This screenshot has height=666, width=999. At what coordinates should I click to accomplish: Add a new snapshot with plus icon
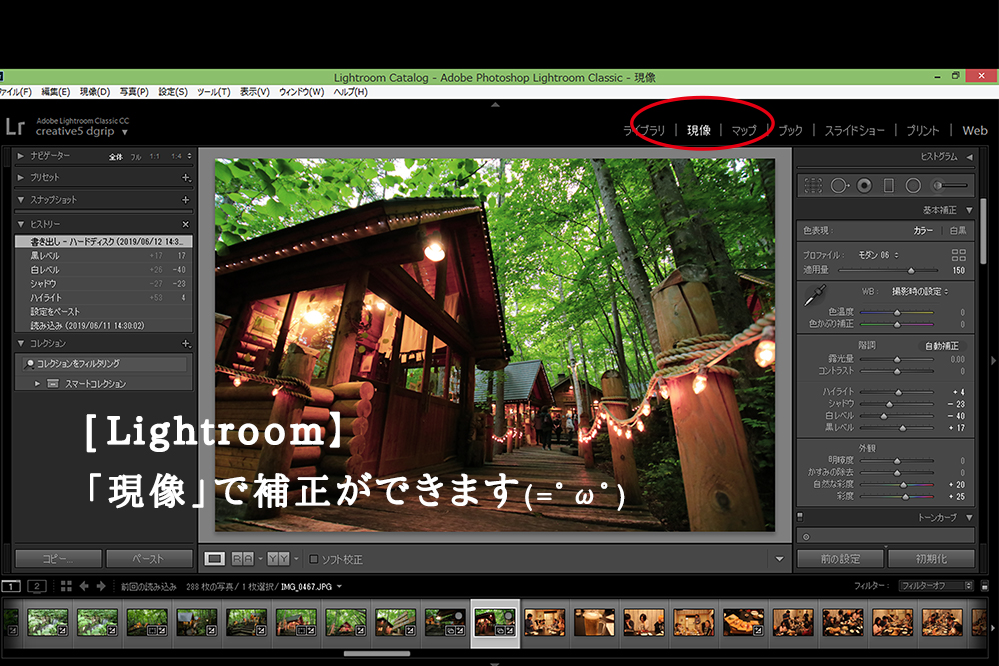186,199
